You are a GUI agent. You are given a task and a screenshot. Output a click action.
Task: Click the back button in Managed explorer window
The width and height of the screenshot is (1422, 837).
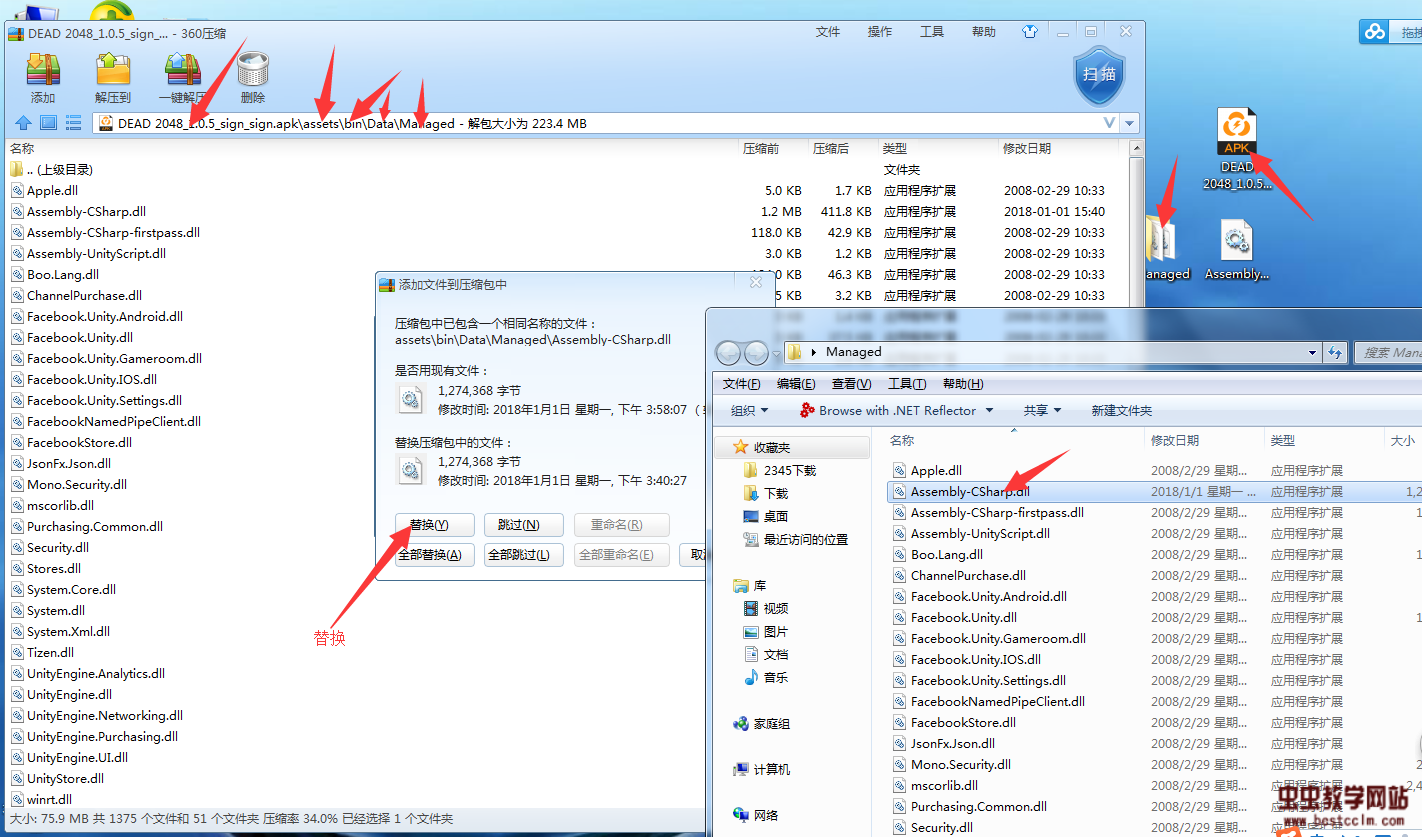pyautogui.click(x=728, y=352)
